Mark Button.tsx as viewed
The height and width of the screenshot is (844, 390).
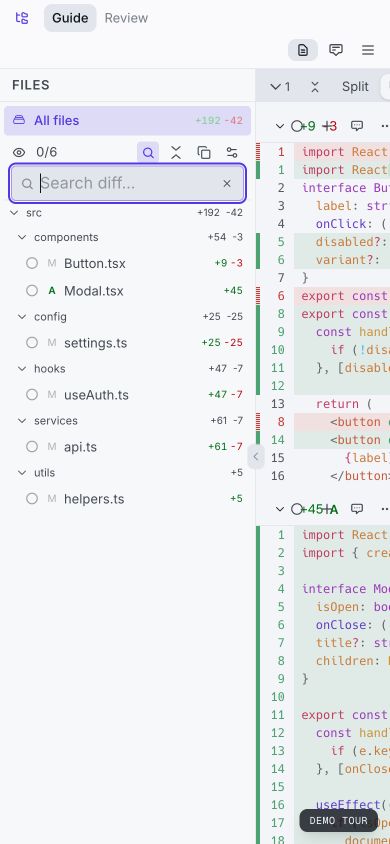[32, 263]
